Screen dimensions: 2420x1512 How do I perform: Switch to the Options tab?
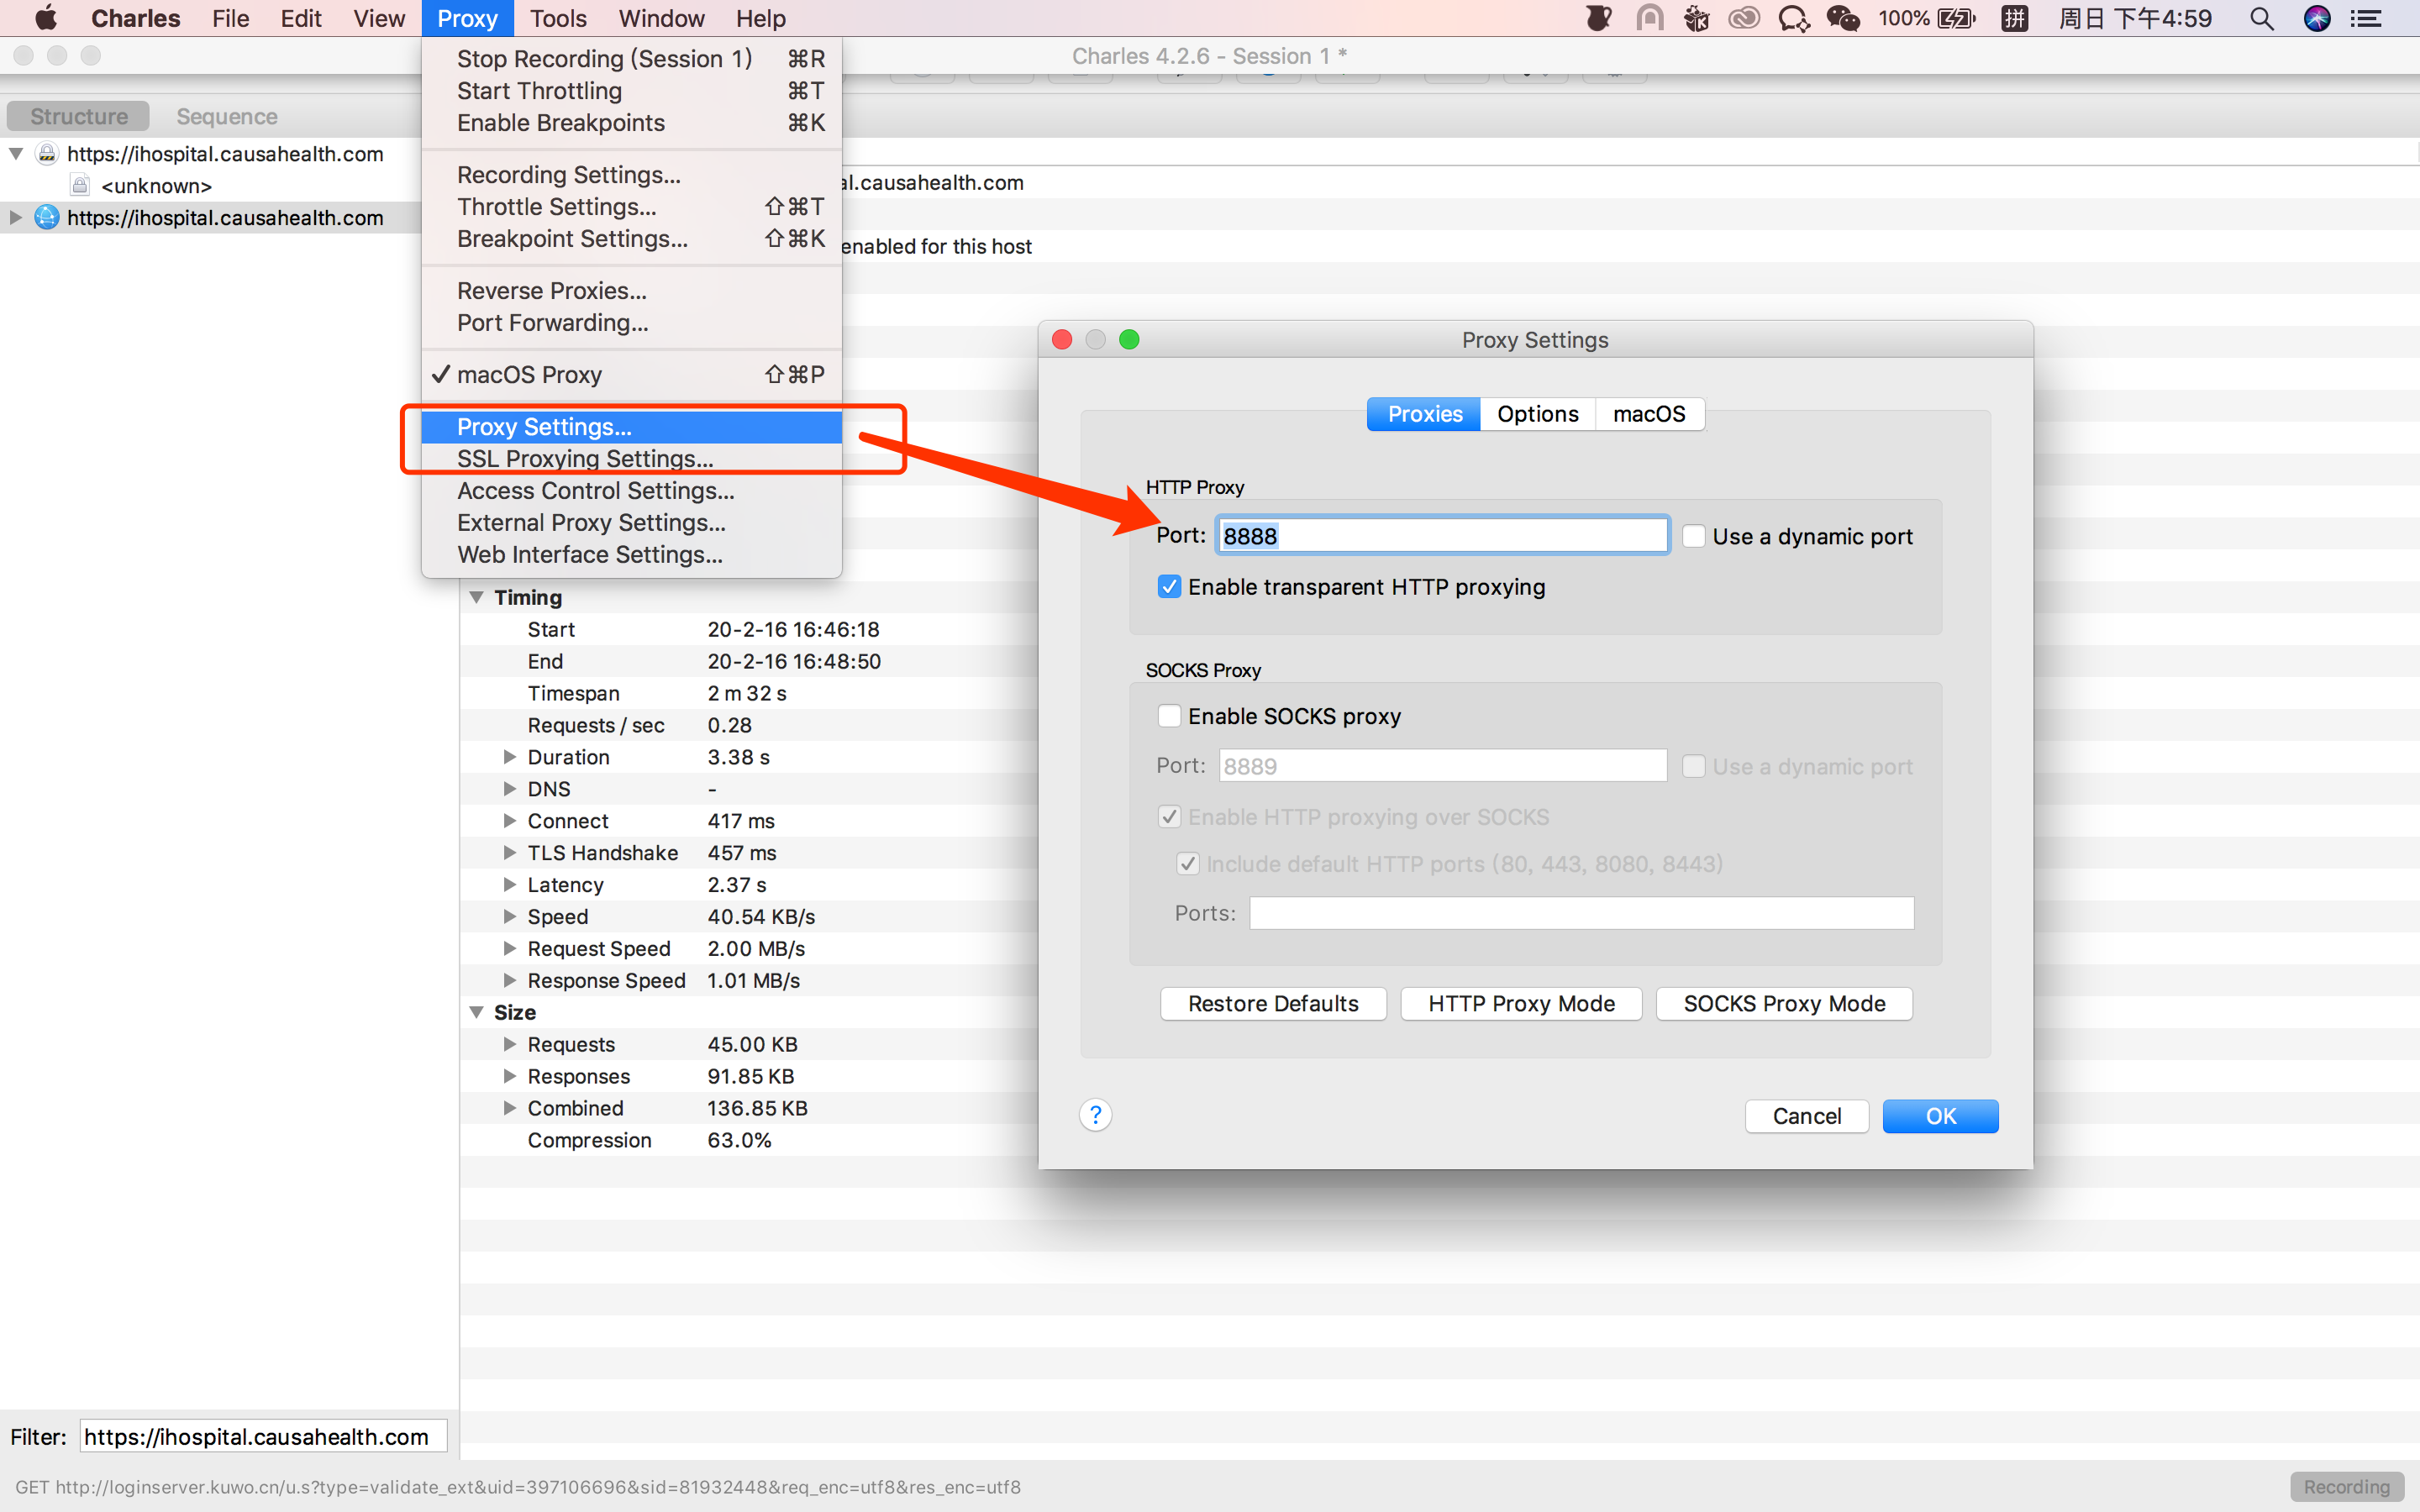[1537, 414]
